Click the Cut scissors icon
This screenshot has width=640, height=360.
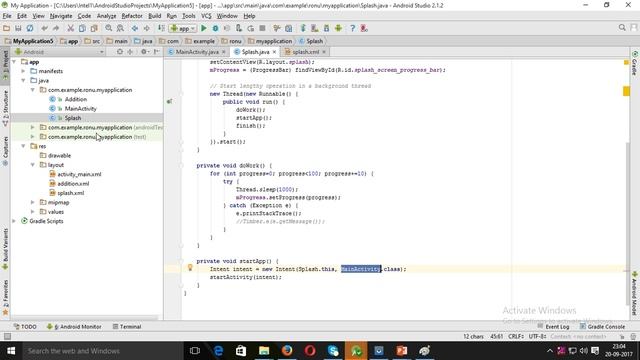[71, 28]
